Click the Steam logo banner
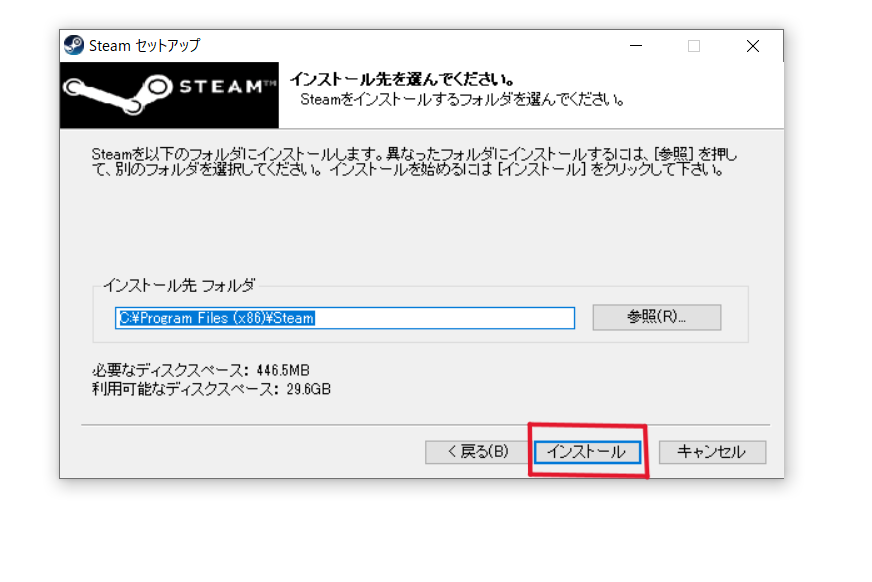This screenshot has height=582, width=872. tap(169, 95)
